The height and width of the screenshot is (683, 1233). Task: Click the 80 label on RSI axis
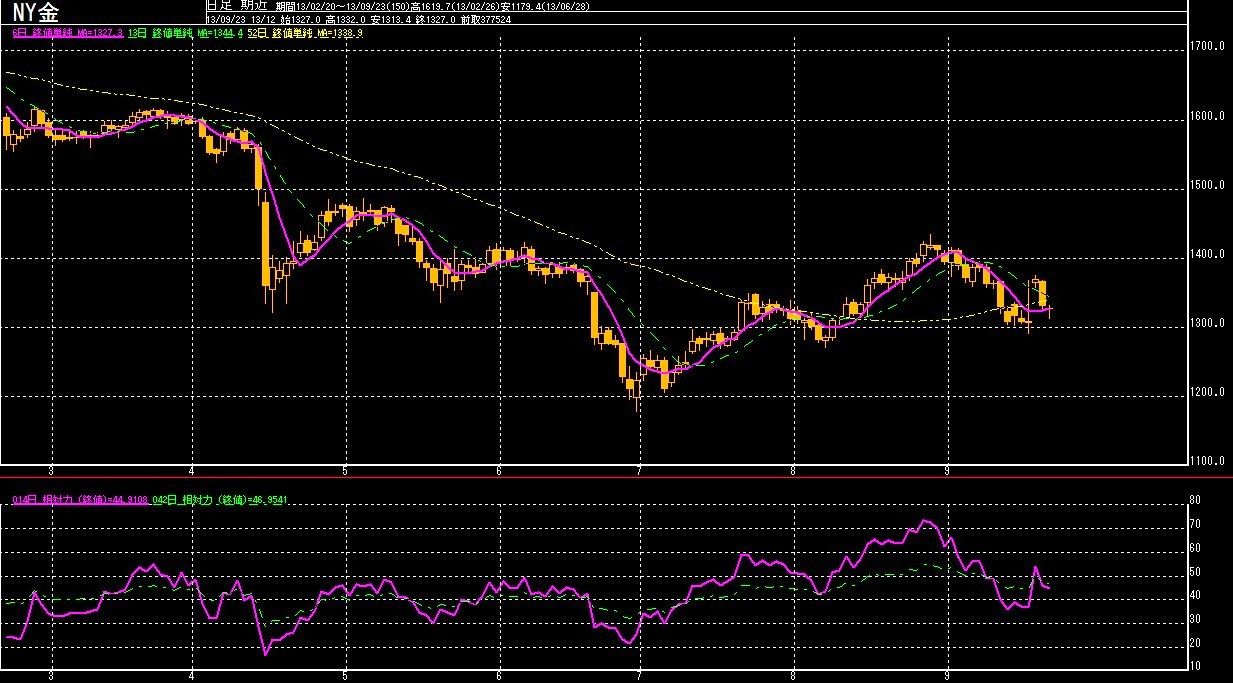click(x=1195, y=500)
